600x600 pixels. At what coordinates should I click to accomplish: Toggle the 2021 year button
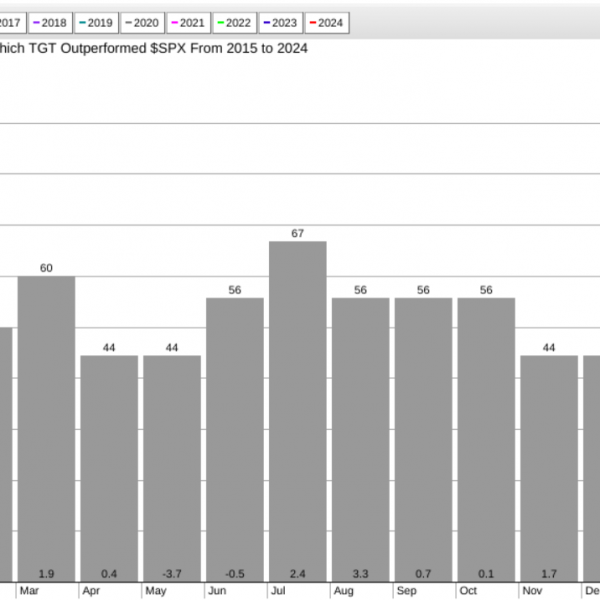coord(189,23)
